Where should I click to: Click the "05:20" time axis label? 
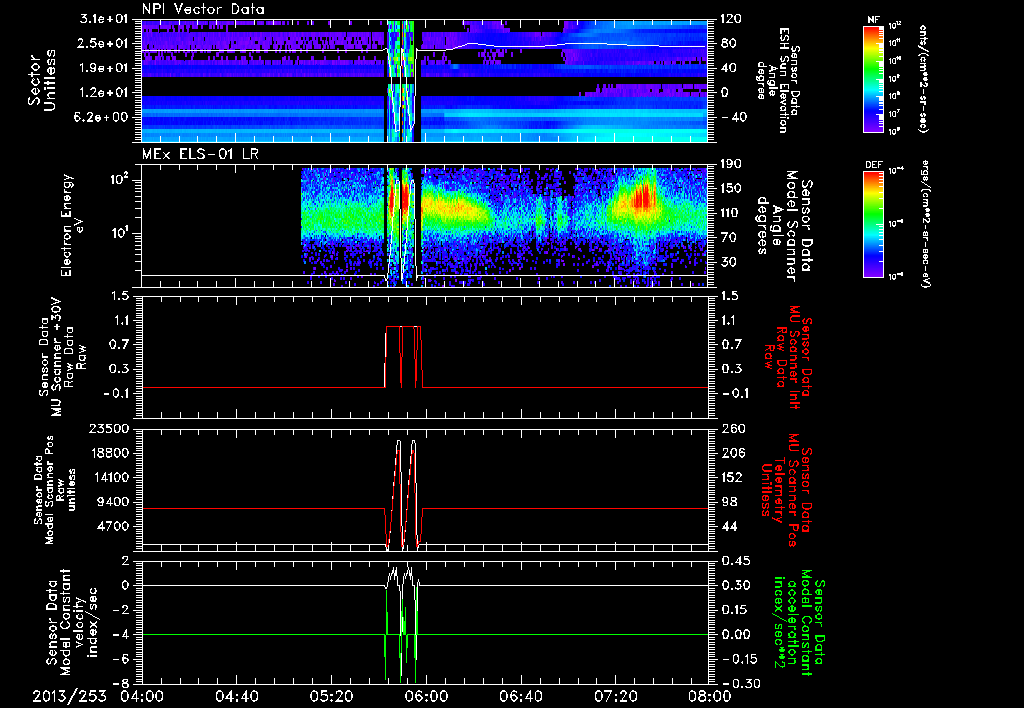pyautogui.click(x=331, y=696)
